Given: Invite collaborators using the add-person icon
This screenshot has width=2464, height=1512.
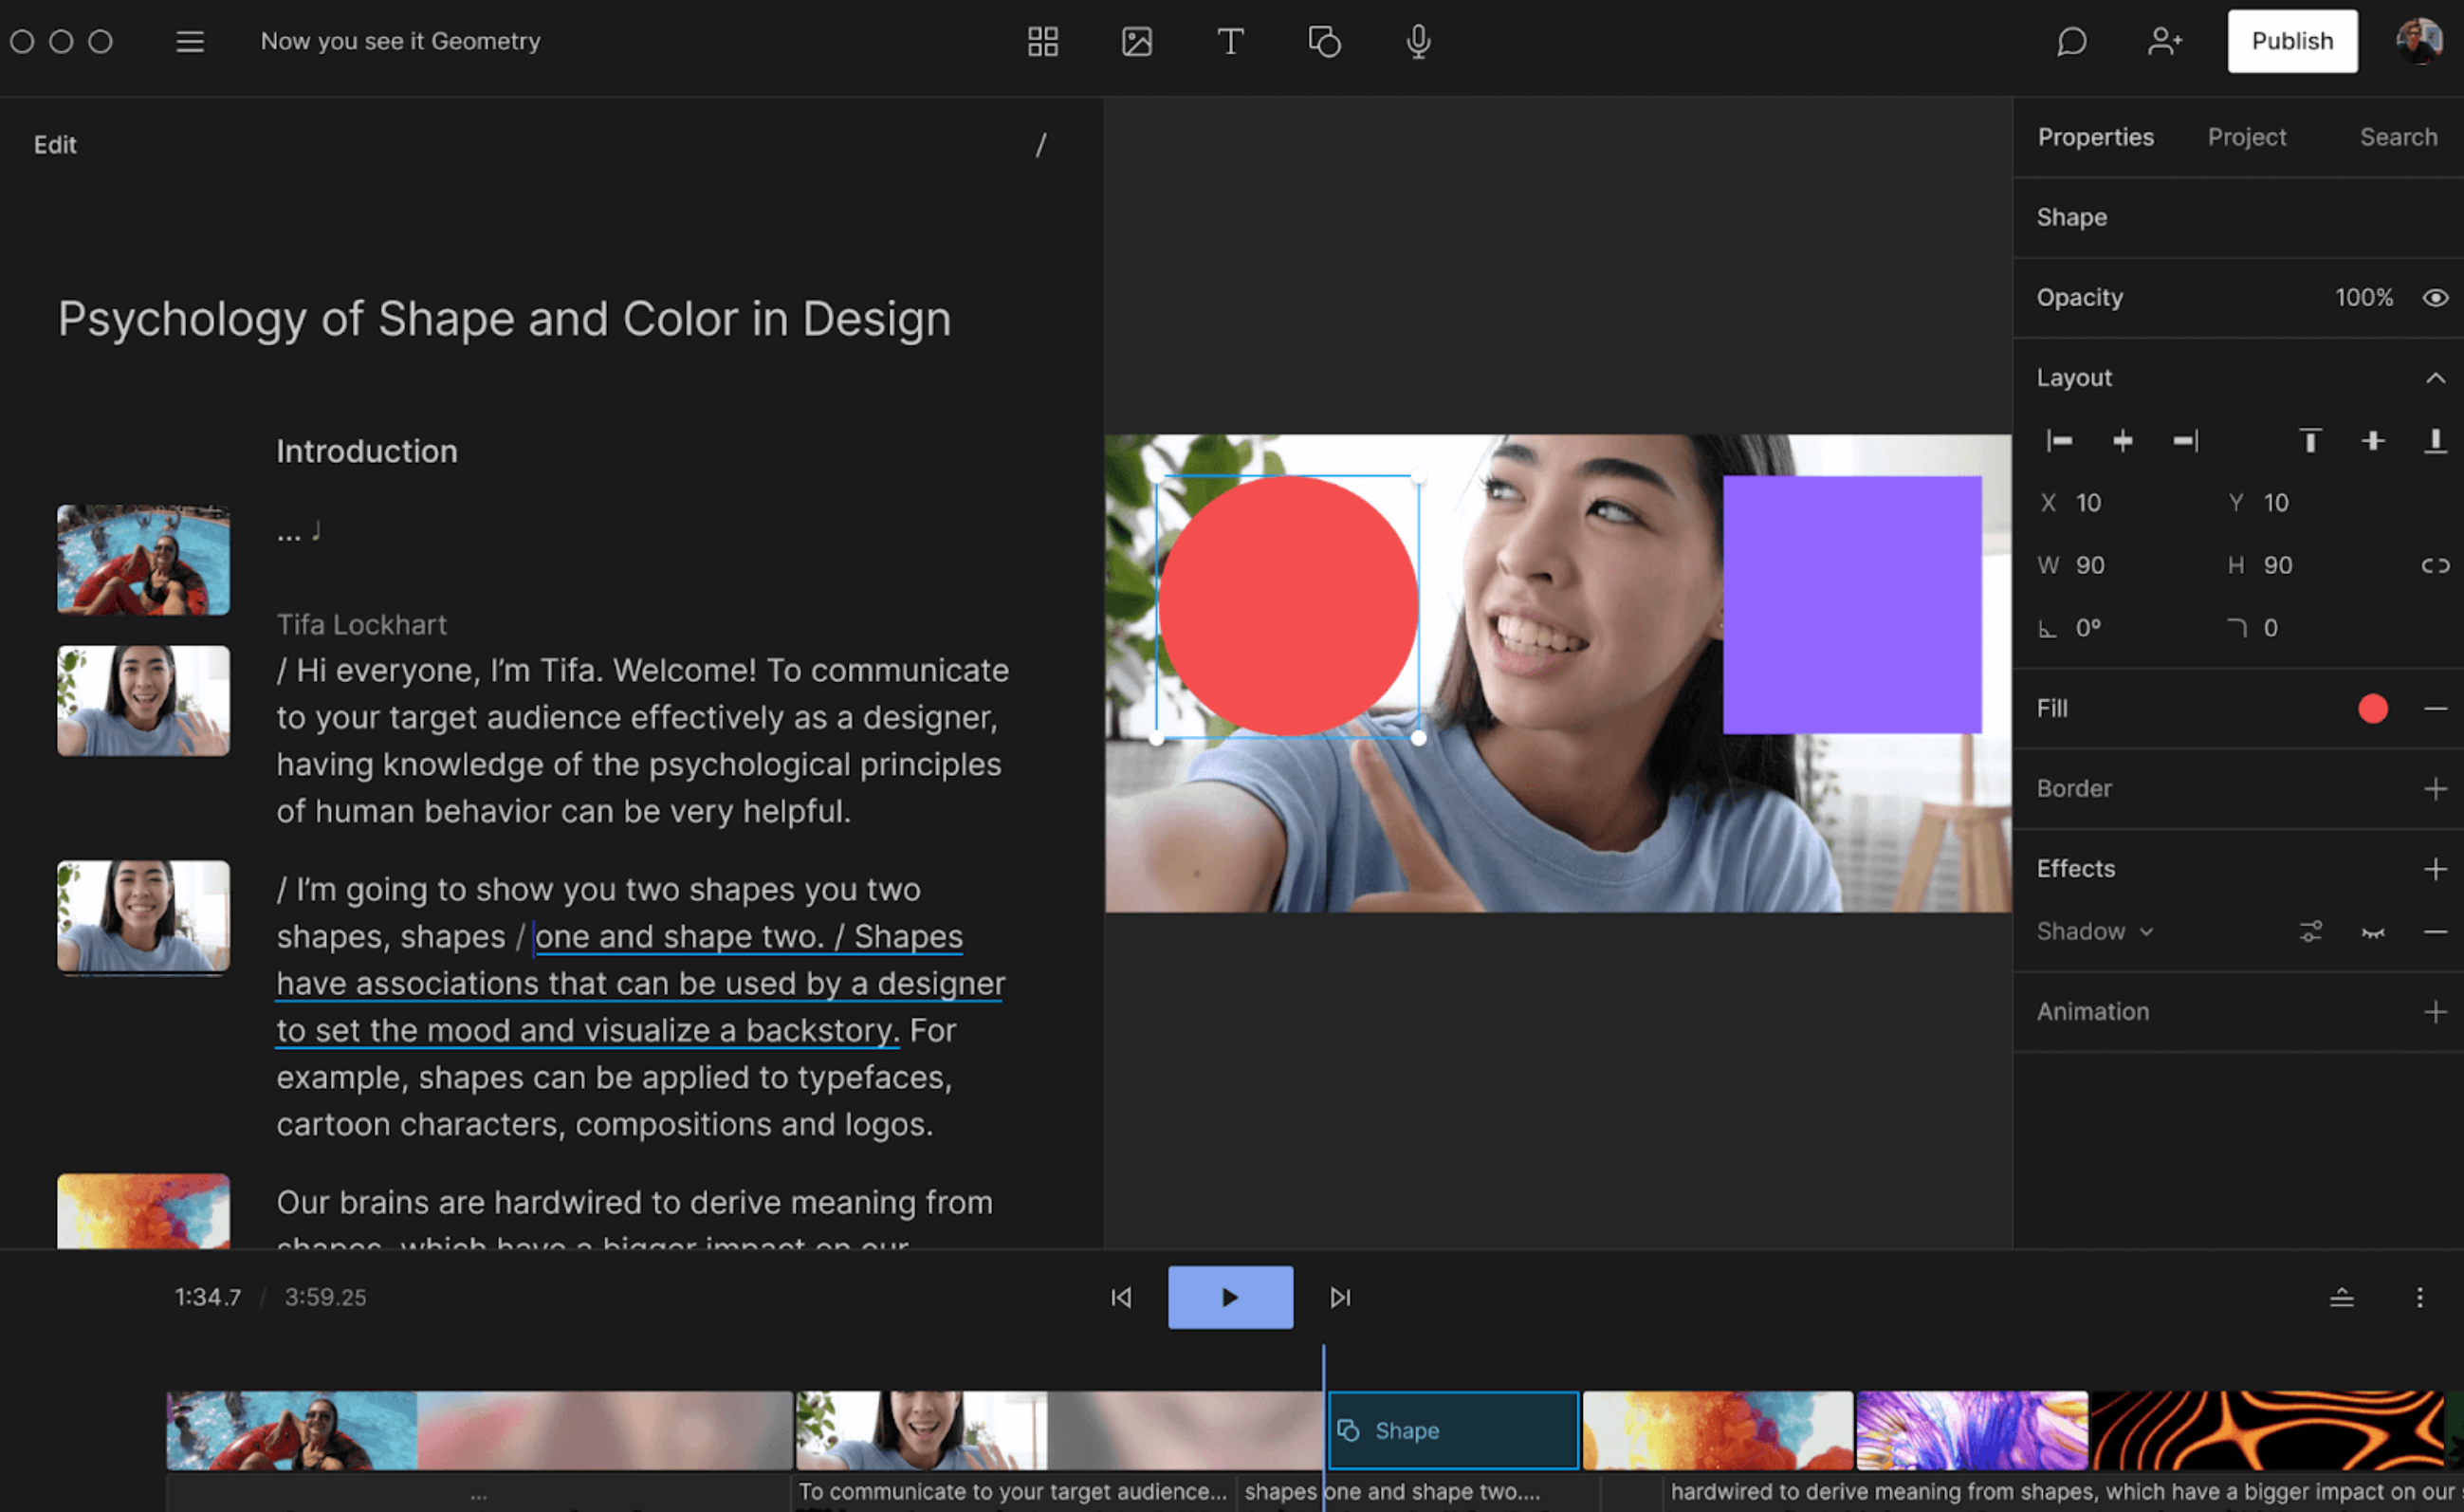Looking at the screenshot, I should [x=2165, y=41].
